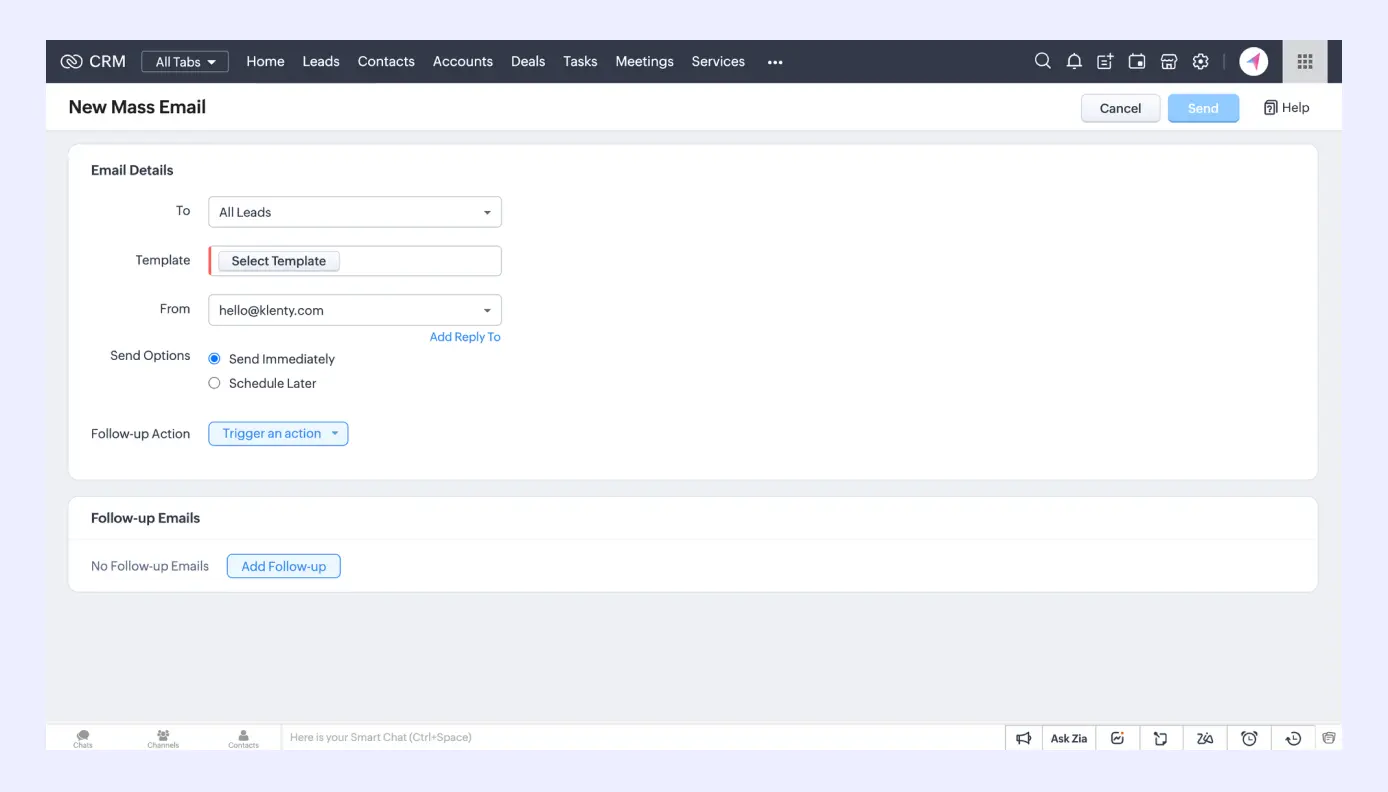
Task: Open the Deals tab
Action: tap(528, 61)
